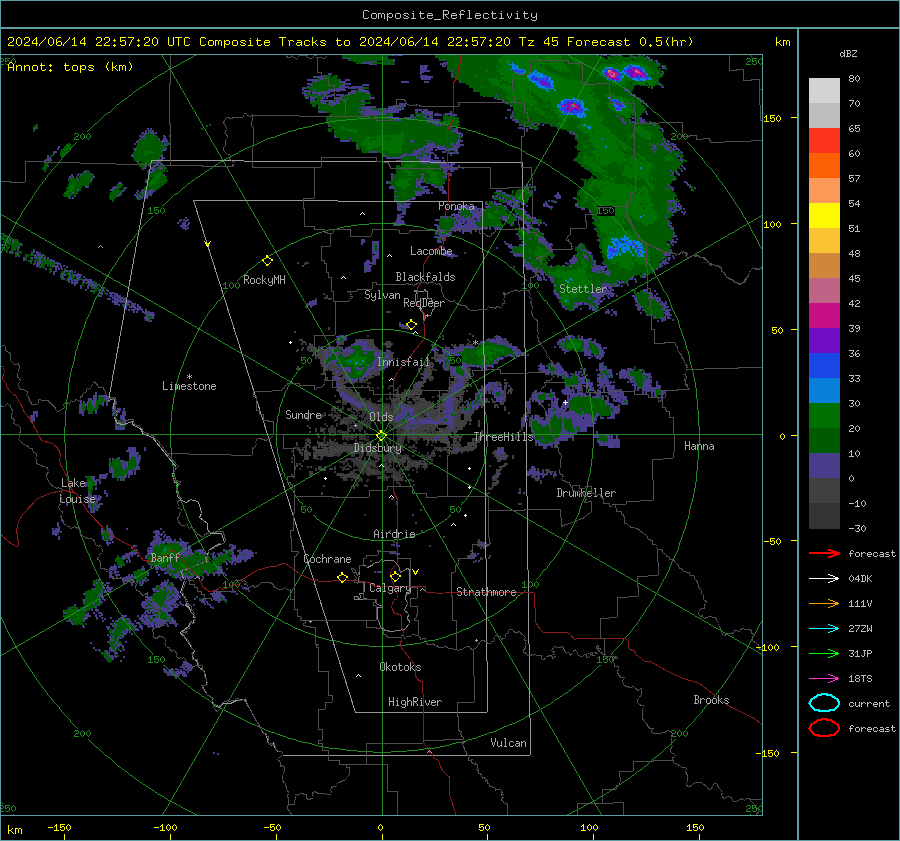Click the Cochrane town label
The width and height of the screenshot is (900, 841).
(x=327, y=559)
